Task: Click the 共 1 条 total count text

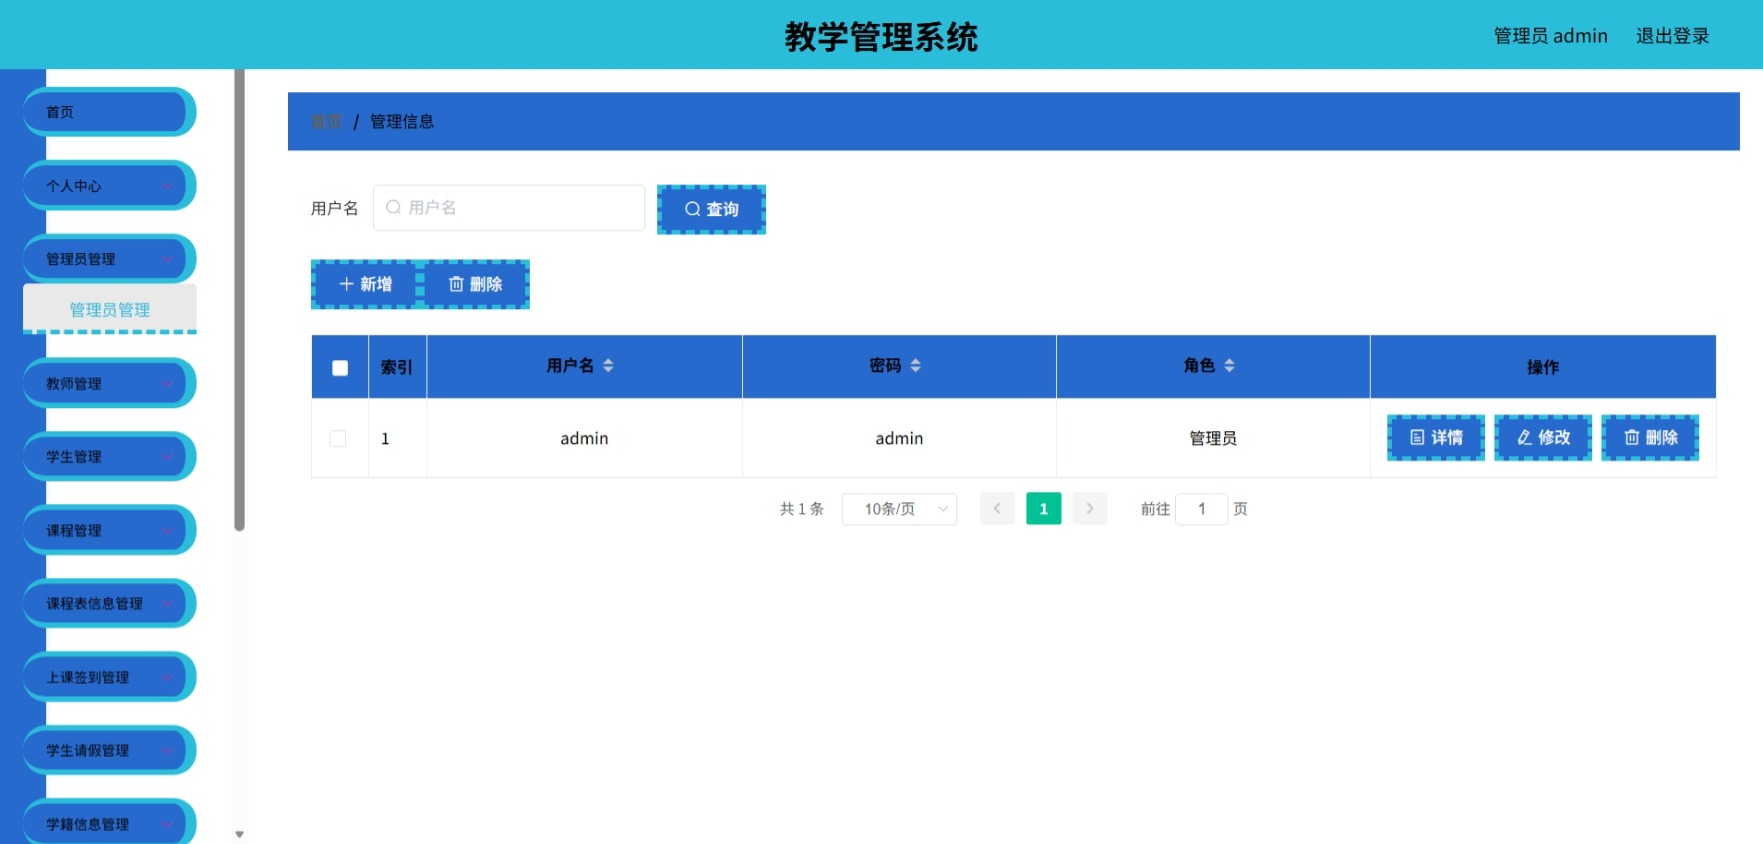Action: (802, 509)
